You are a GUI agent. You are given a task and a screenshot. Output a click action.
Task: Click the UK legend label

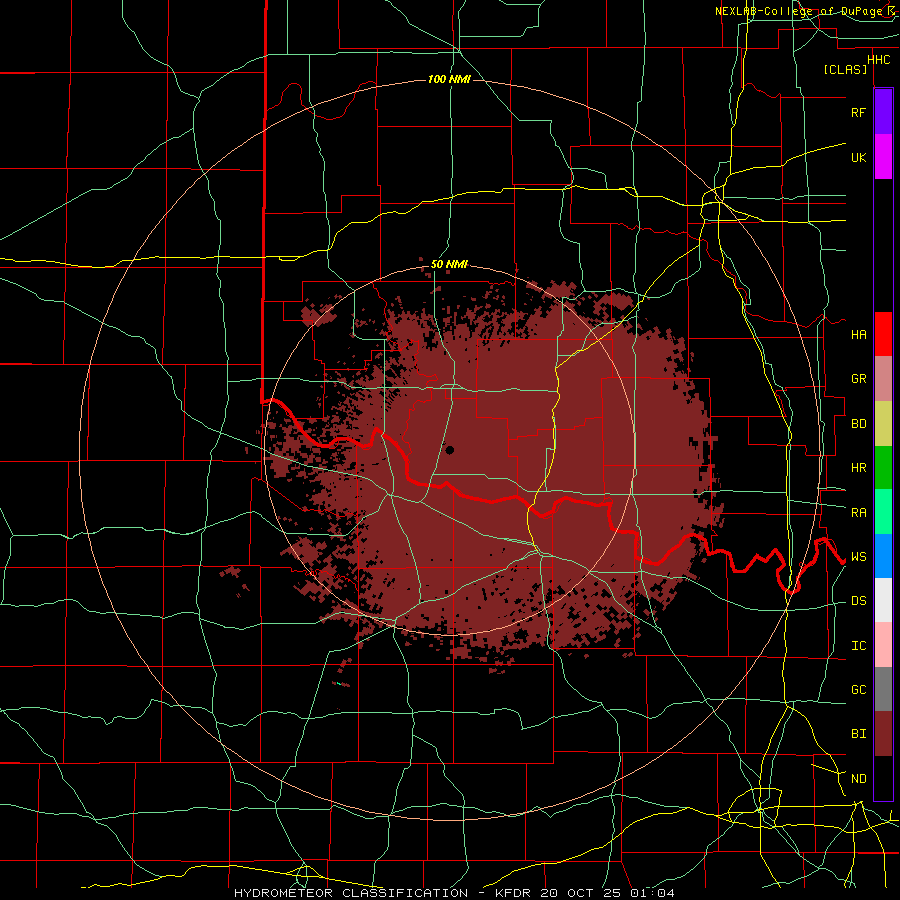click(x=858, y=157)
